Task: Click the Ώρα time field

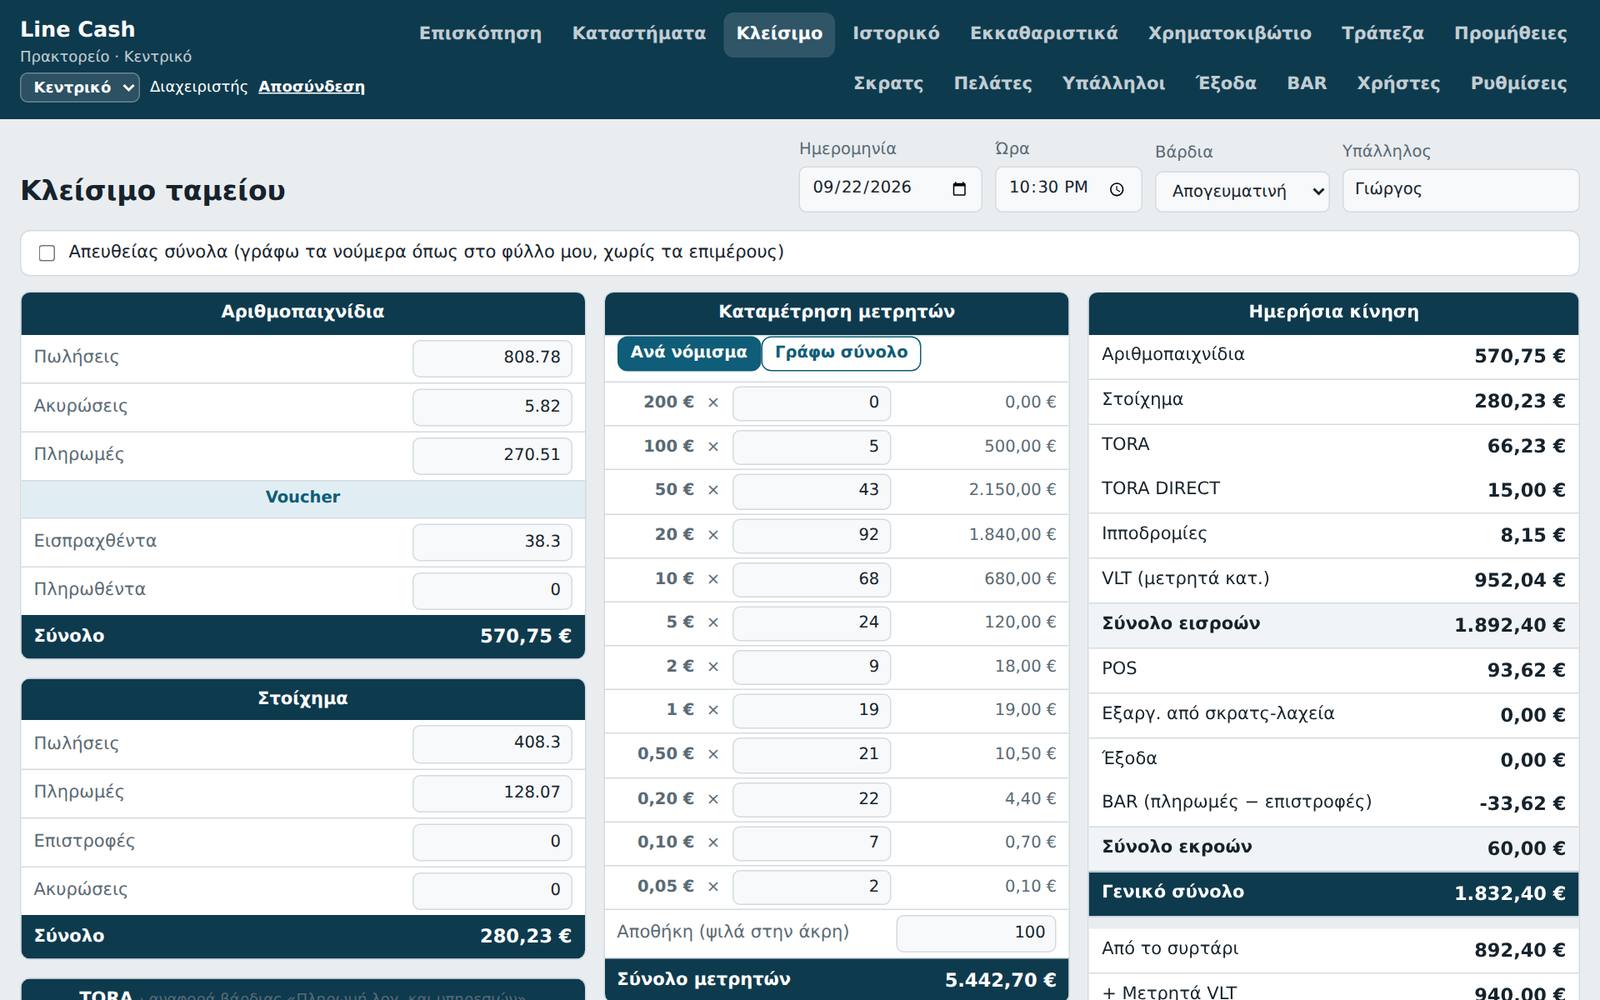Action: [x=1068, y=189]
